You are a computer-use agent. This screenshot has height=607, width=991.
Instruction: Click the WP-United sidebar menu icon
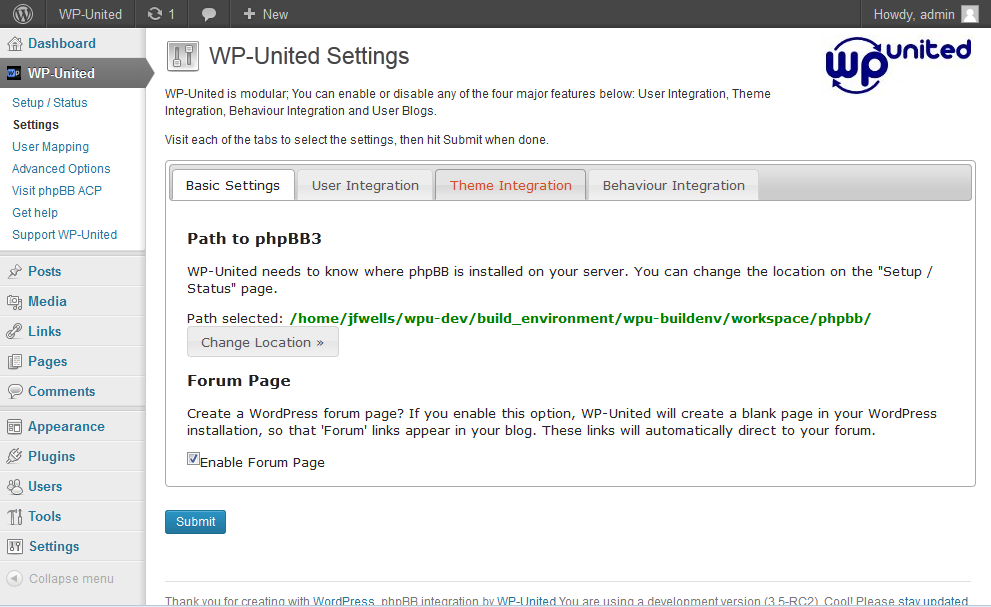(13, 73)
